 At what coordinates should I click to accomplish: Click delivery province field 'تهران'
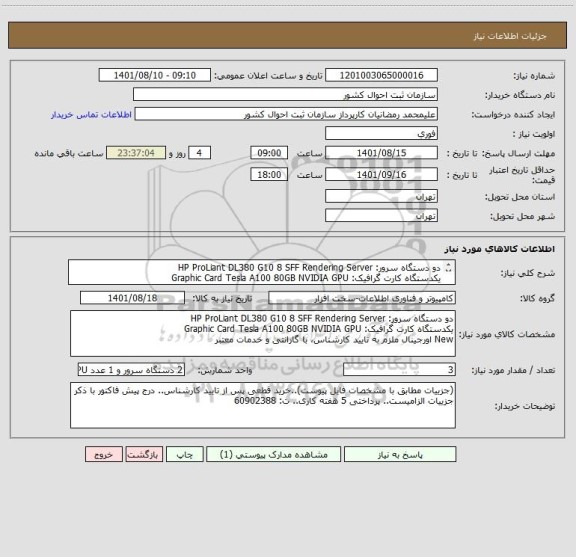pyautogui.click(x=381, y=196)
